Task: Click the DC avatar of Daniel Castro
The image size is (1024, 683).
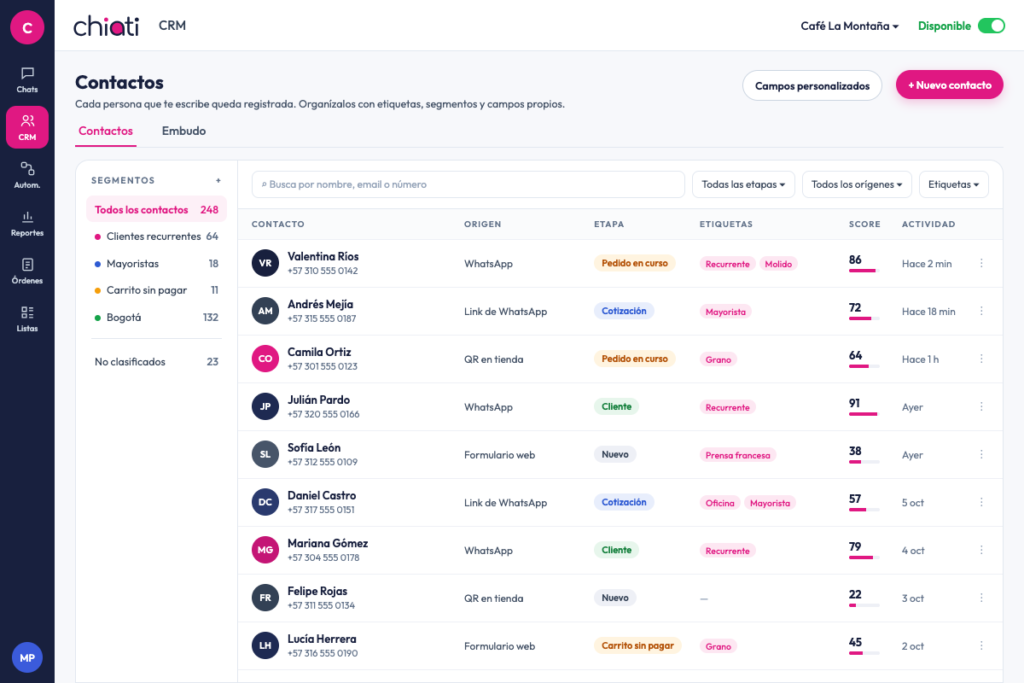Action: tap(265, 502)
